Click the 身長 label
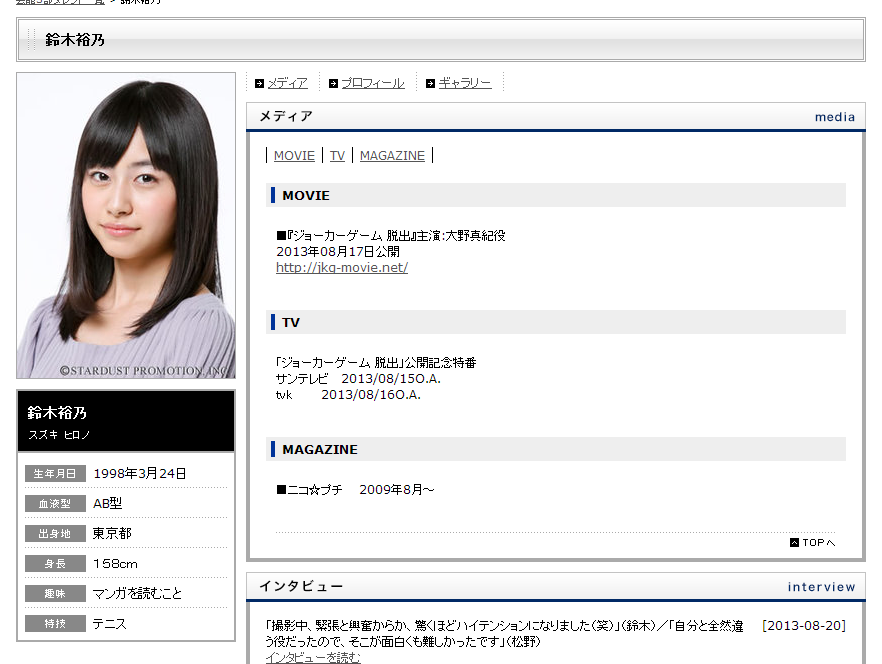This screenshot has width=882, height=664. click(x=55, y=563)
